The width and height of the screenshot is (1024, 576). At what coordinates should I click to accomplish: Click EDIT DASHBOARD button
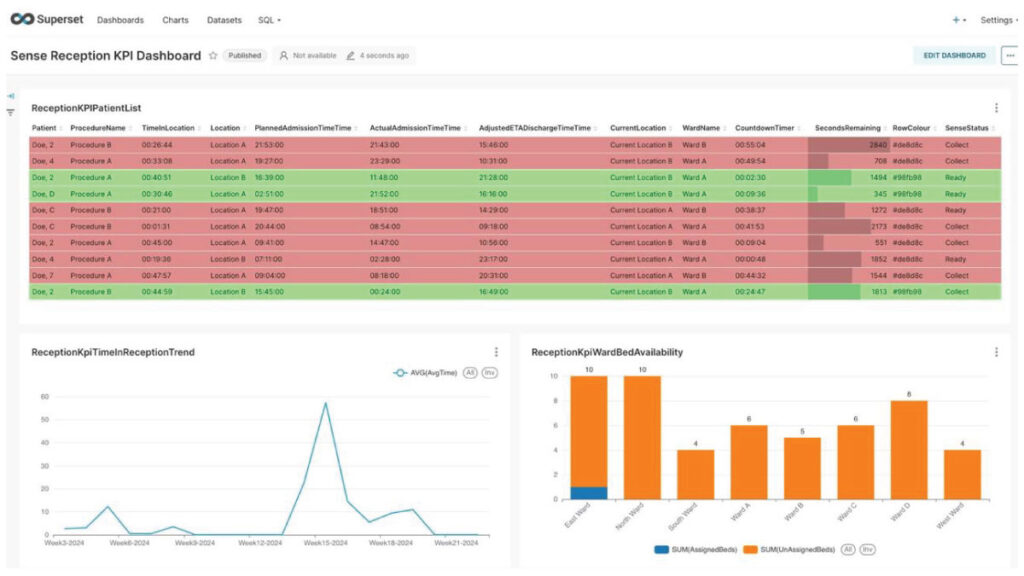[953, 56]
